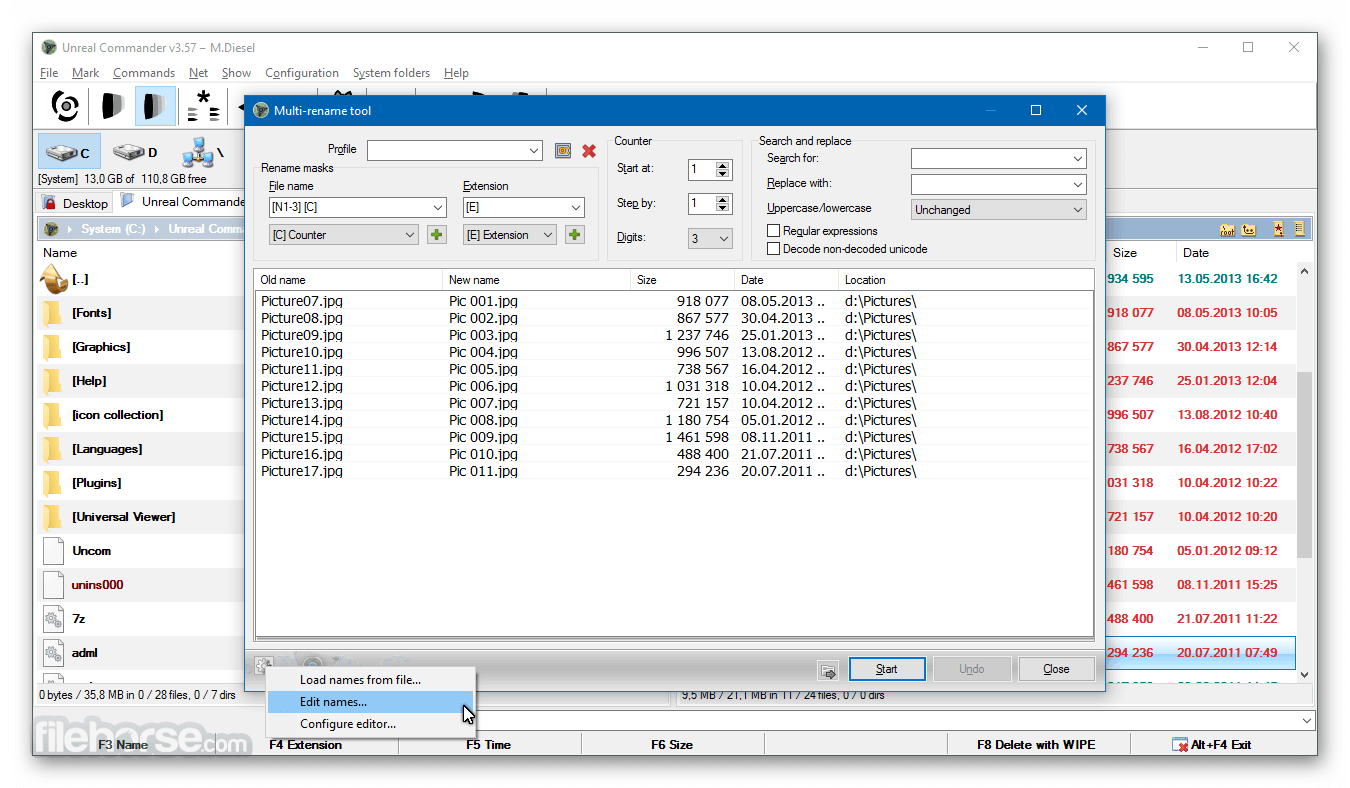The height and width of the screenshot is (788, 1350).
Task: Open the Digits dropdown
Action: click(710, 239)
